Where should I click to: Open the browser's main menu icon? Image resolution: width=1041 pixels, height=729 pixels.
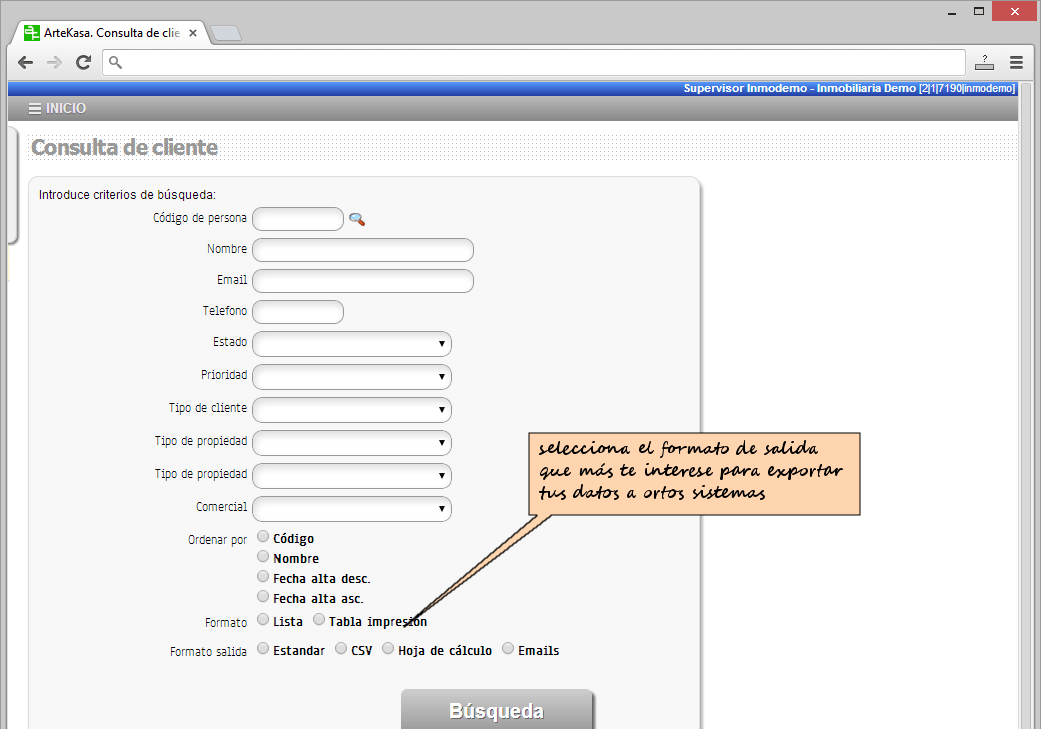tap(1016, 62)
